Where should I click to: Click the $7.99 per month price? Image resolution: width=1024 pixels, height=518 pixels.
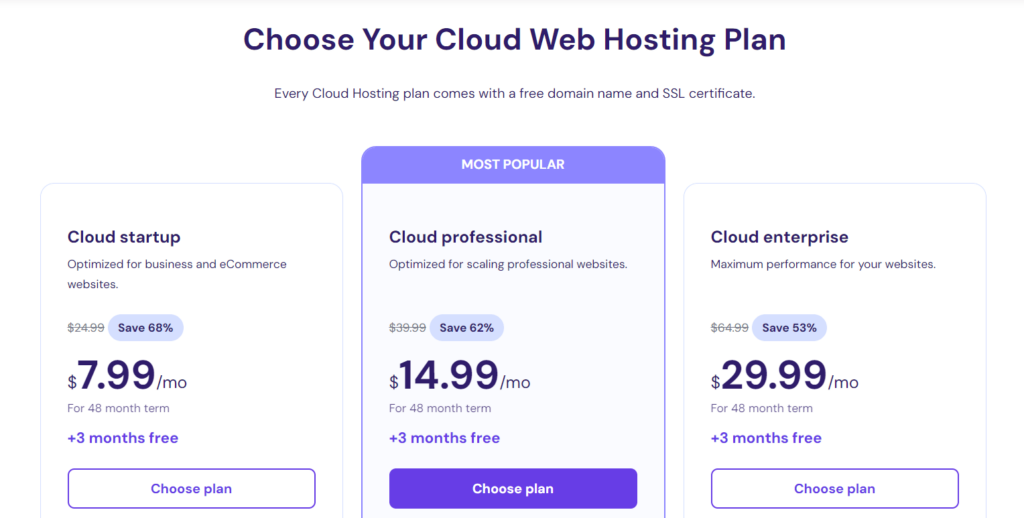pos(127,376)
